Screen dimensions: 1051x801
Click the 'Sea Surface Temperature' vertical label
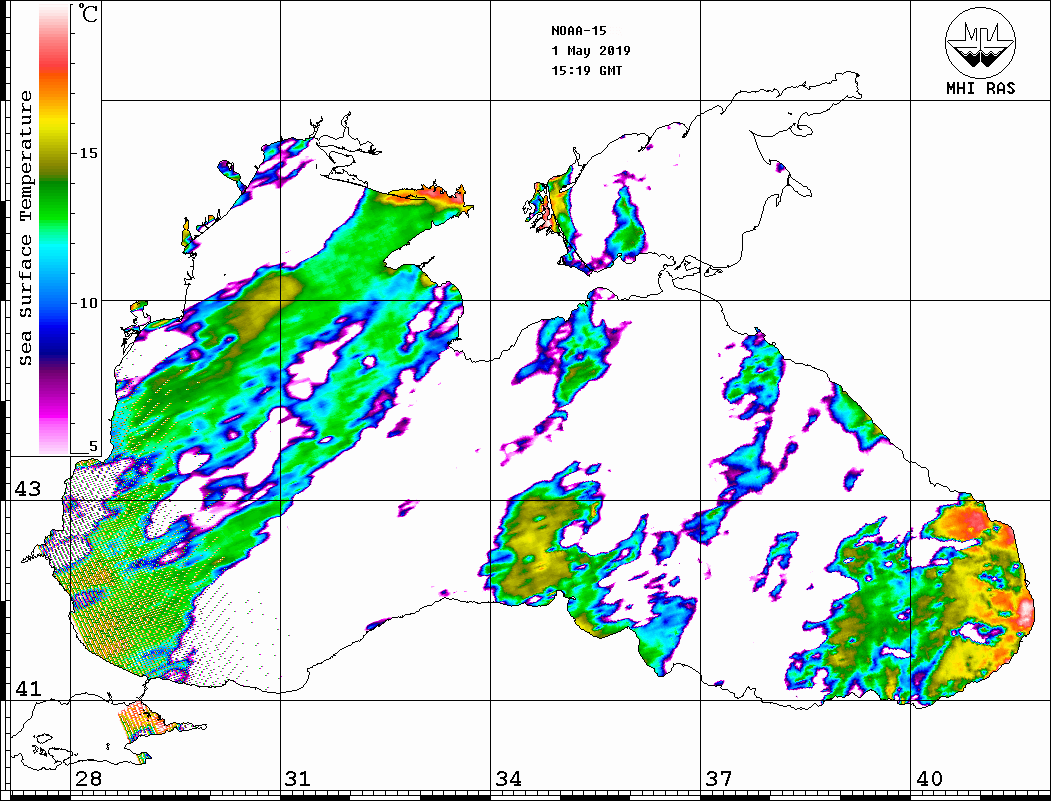point(26,229)
